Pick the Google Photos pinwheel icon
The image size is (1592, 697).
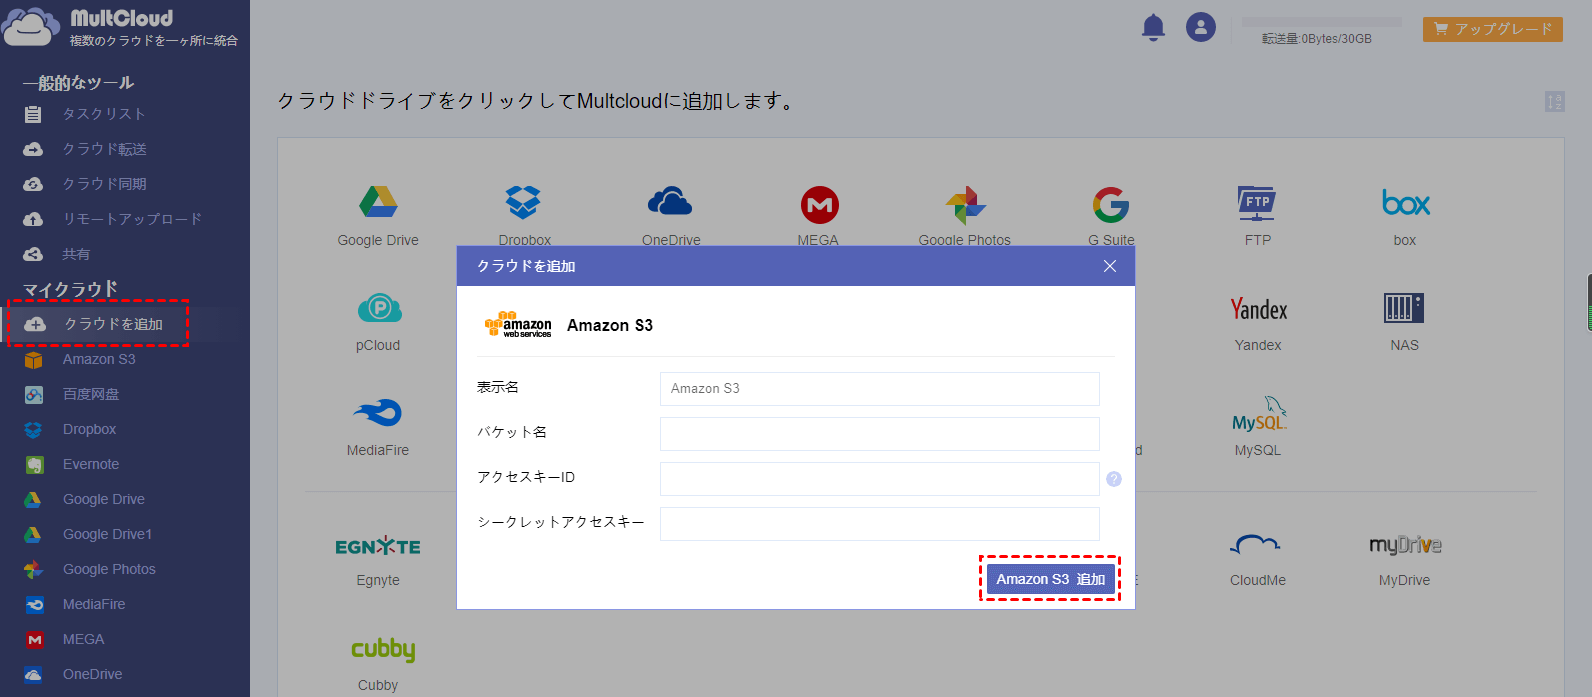pyautogui.click(x=965, y=205)
